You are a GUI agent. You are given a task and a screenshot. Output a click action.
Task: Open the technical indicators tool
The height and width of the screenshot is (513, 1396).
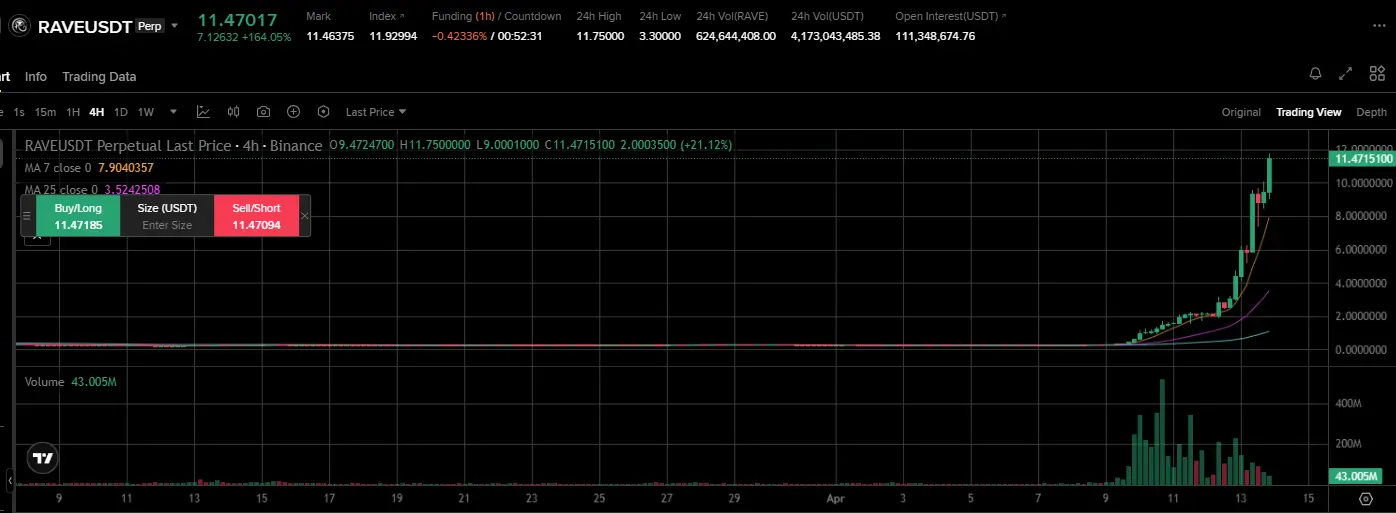click(203, 112)
